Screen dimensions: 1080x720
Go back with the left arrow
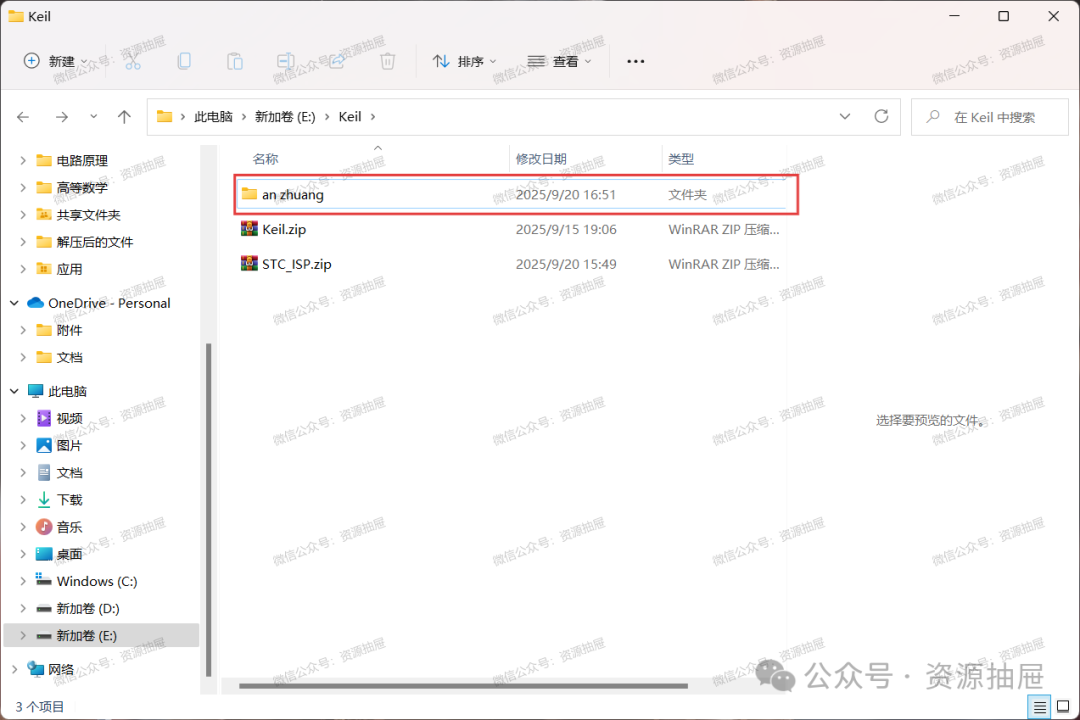coord(23,117)
